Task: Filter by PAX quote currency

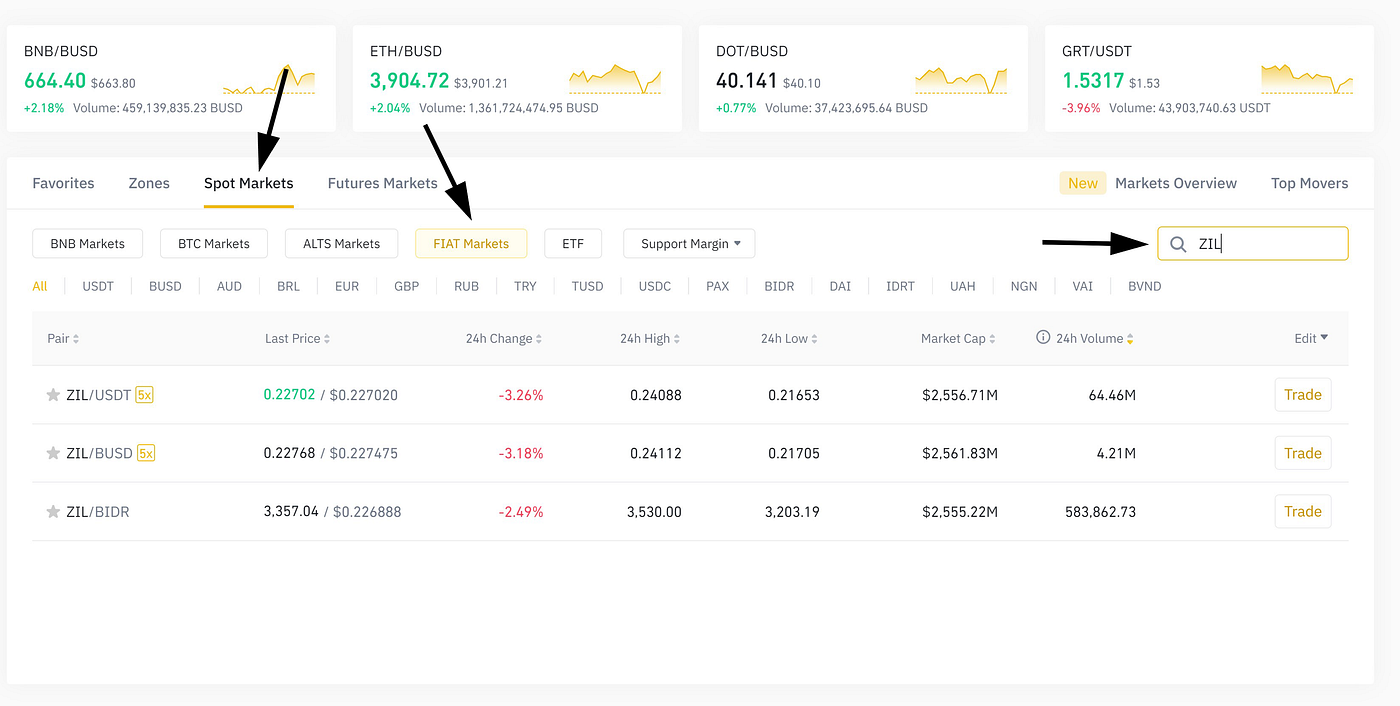Action: click(x=718, y=286)
